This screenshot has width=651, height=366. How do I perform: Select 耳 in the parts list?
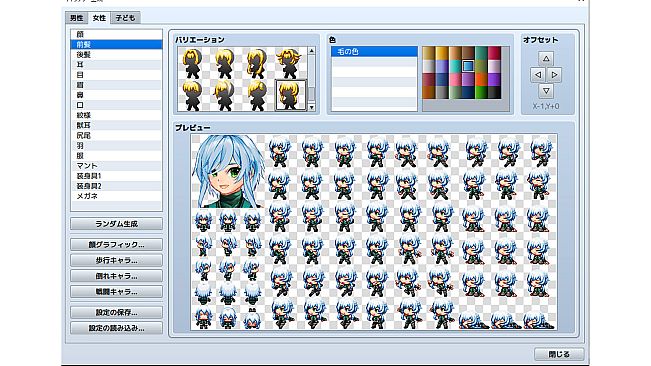tap(116, 65)
